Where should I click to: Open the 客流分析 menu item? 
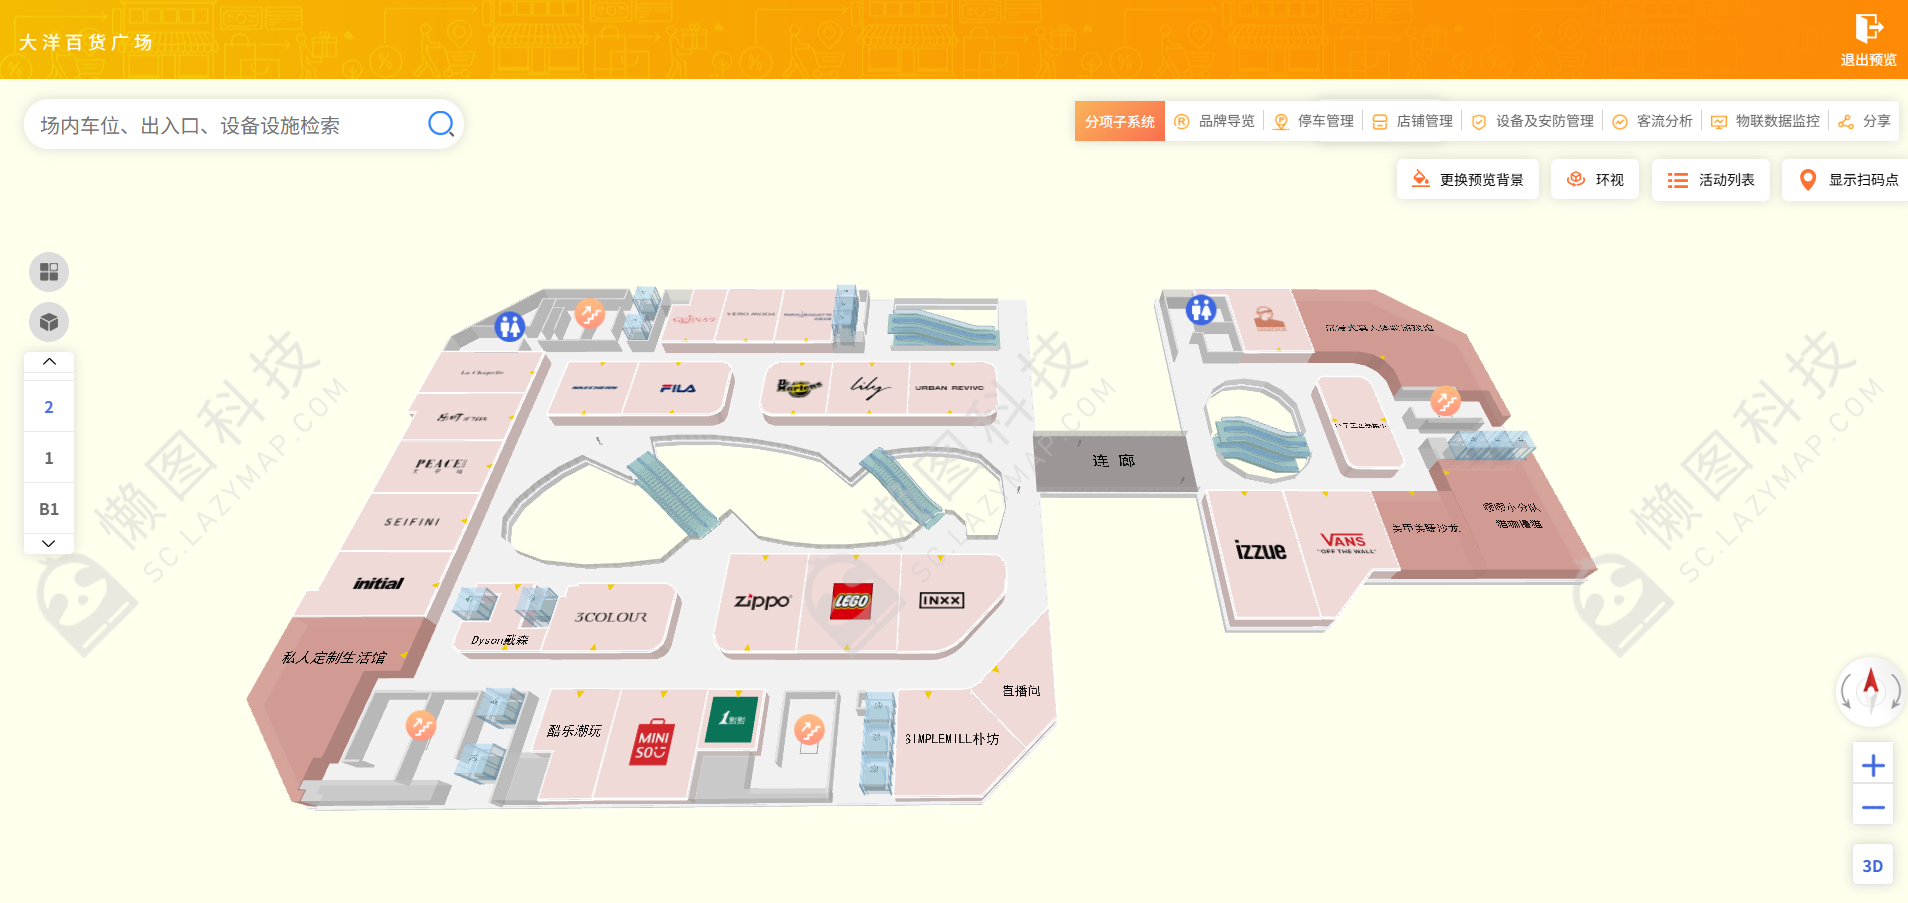point(1652,121)
